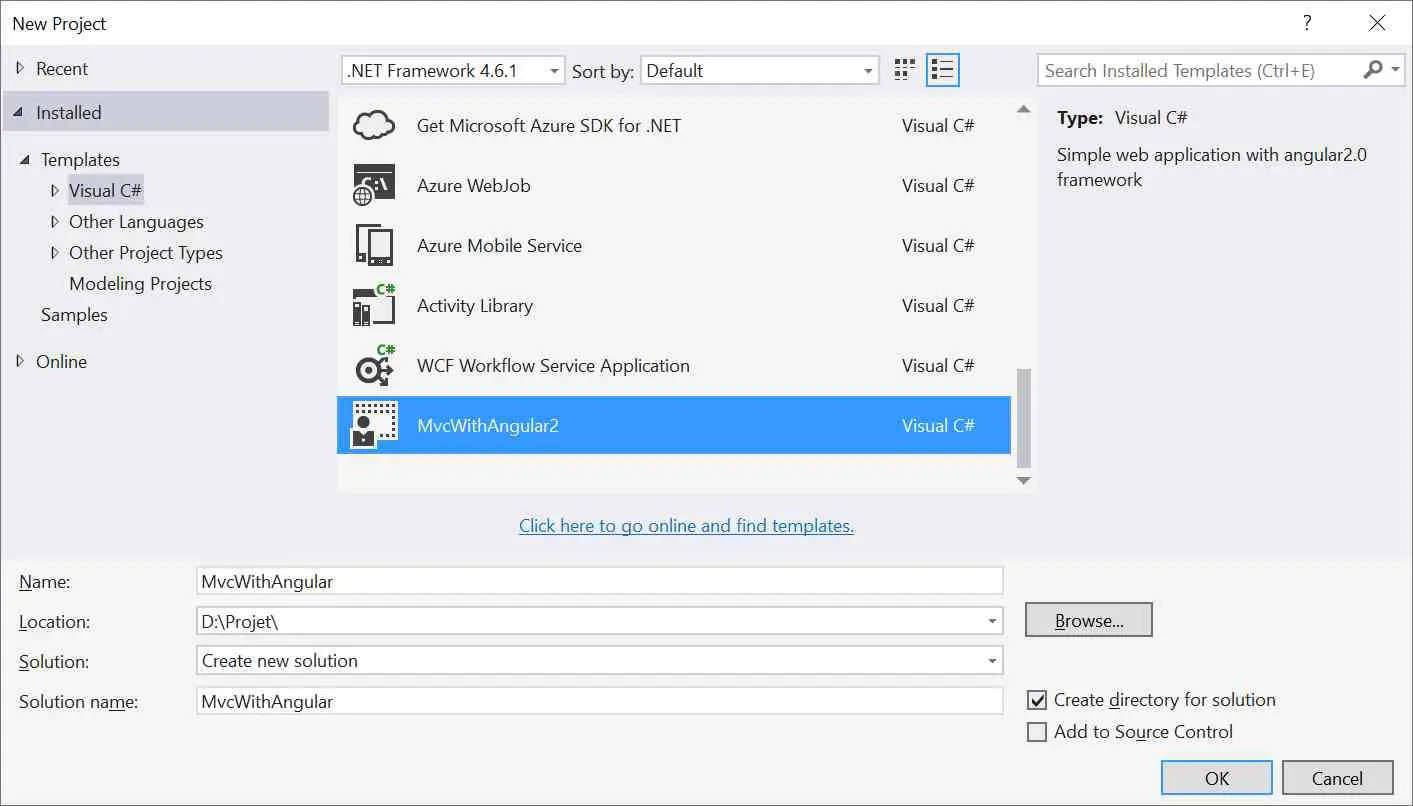This screenshot has height=806, width=1413.
Task: Select the Azure Mobile Service template row
Action: pyautogui.click(x=674, y=245)
